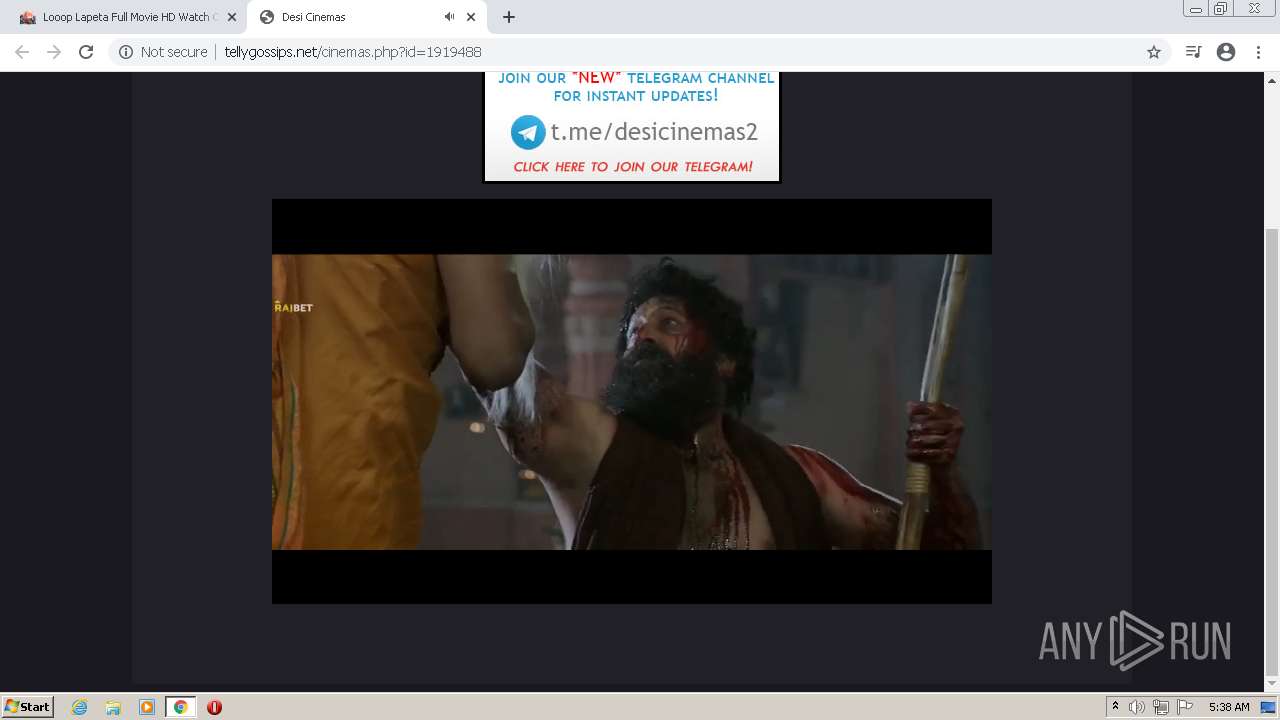1280x720 pixels.
Task: Minimize the Chrome window
Action: 1196,9
